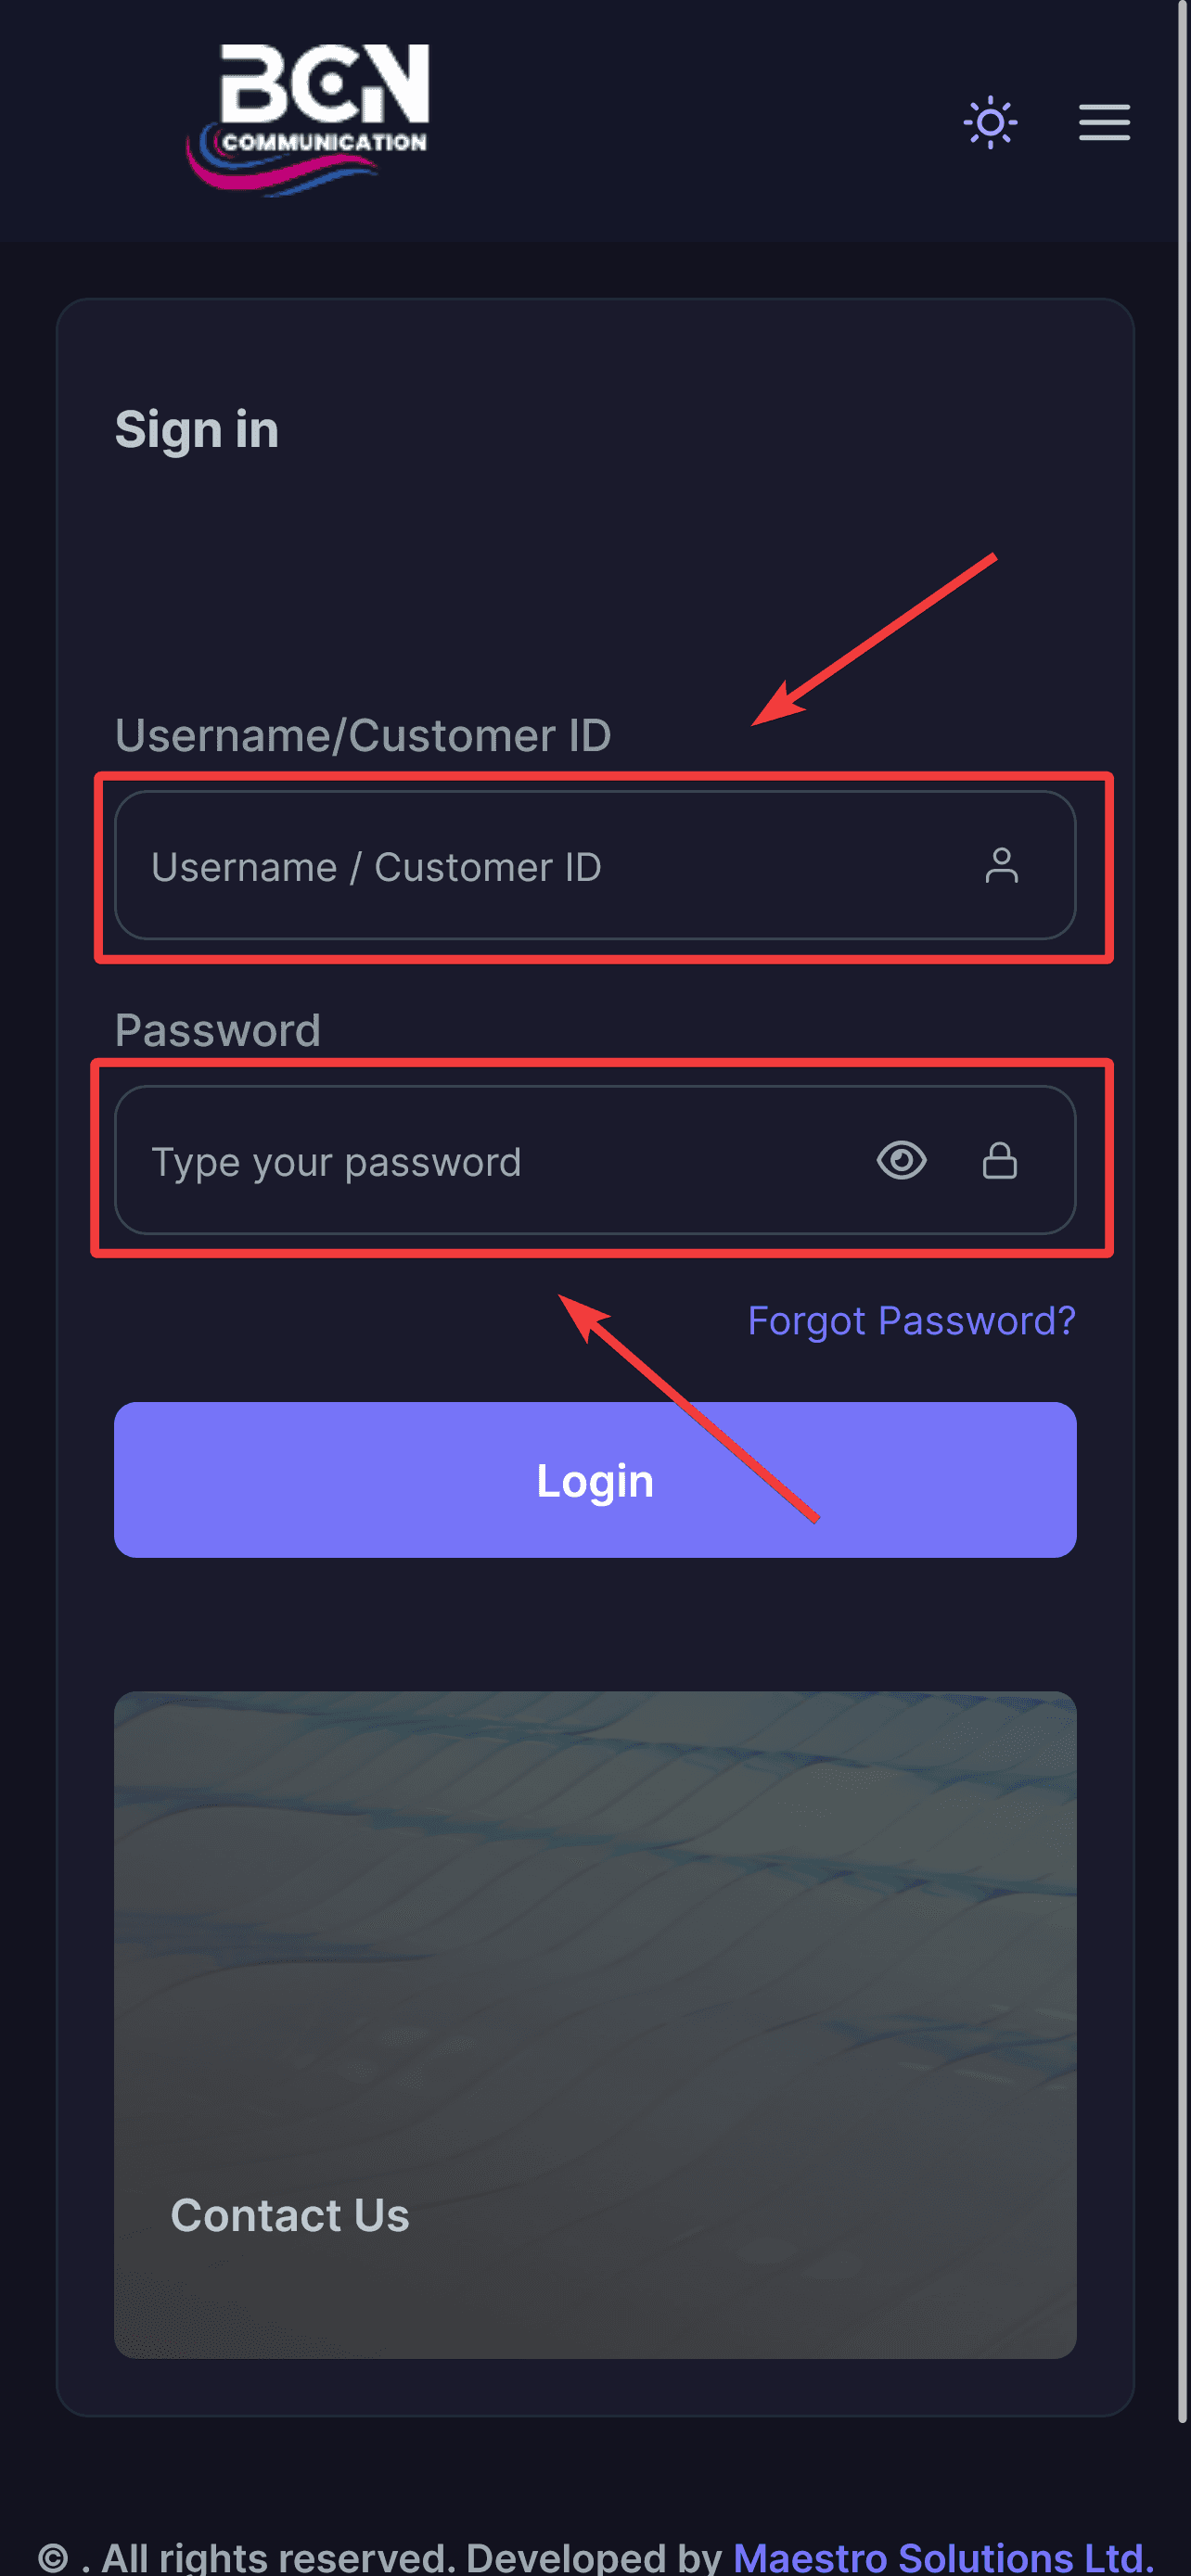1191x2576 pixels.
Task: Click the lock icon in the password field
Action: (x=999, y=1160)
